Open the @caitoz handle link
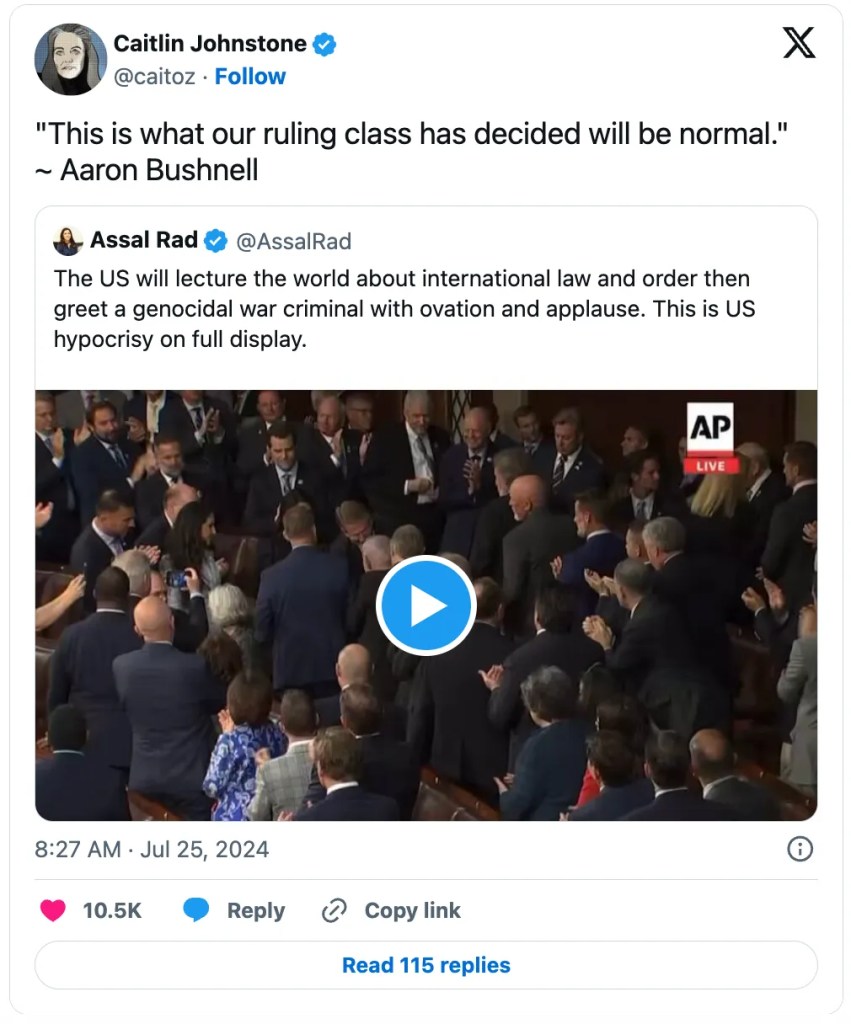The height and width of the screenshot is (1024, 851). (154, 77)
